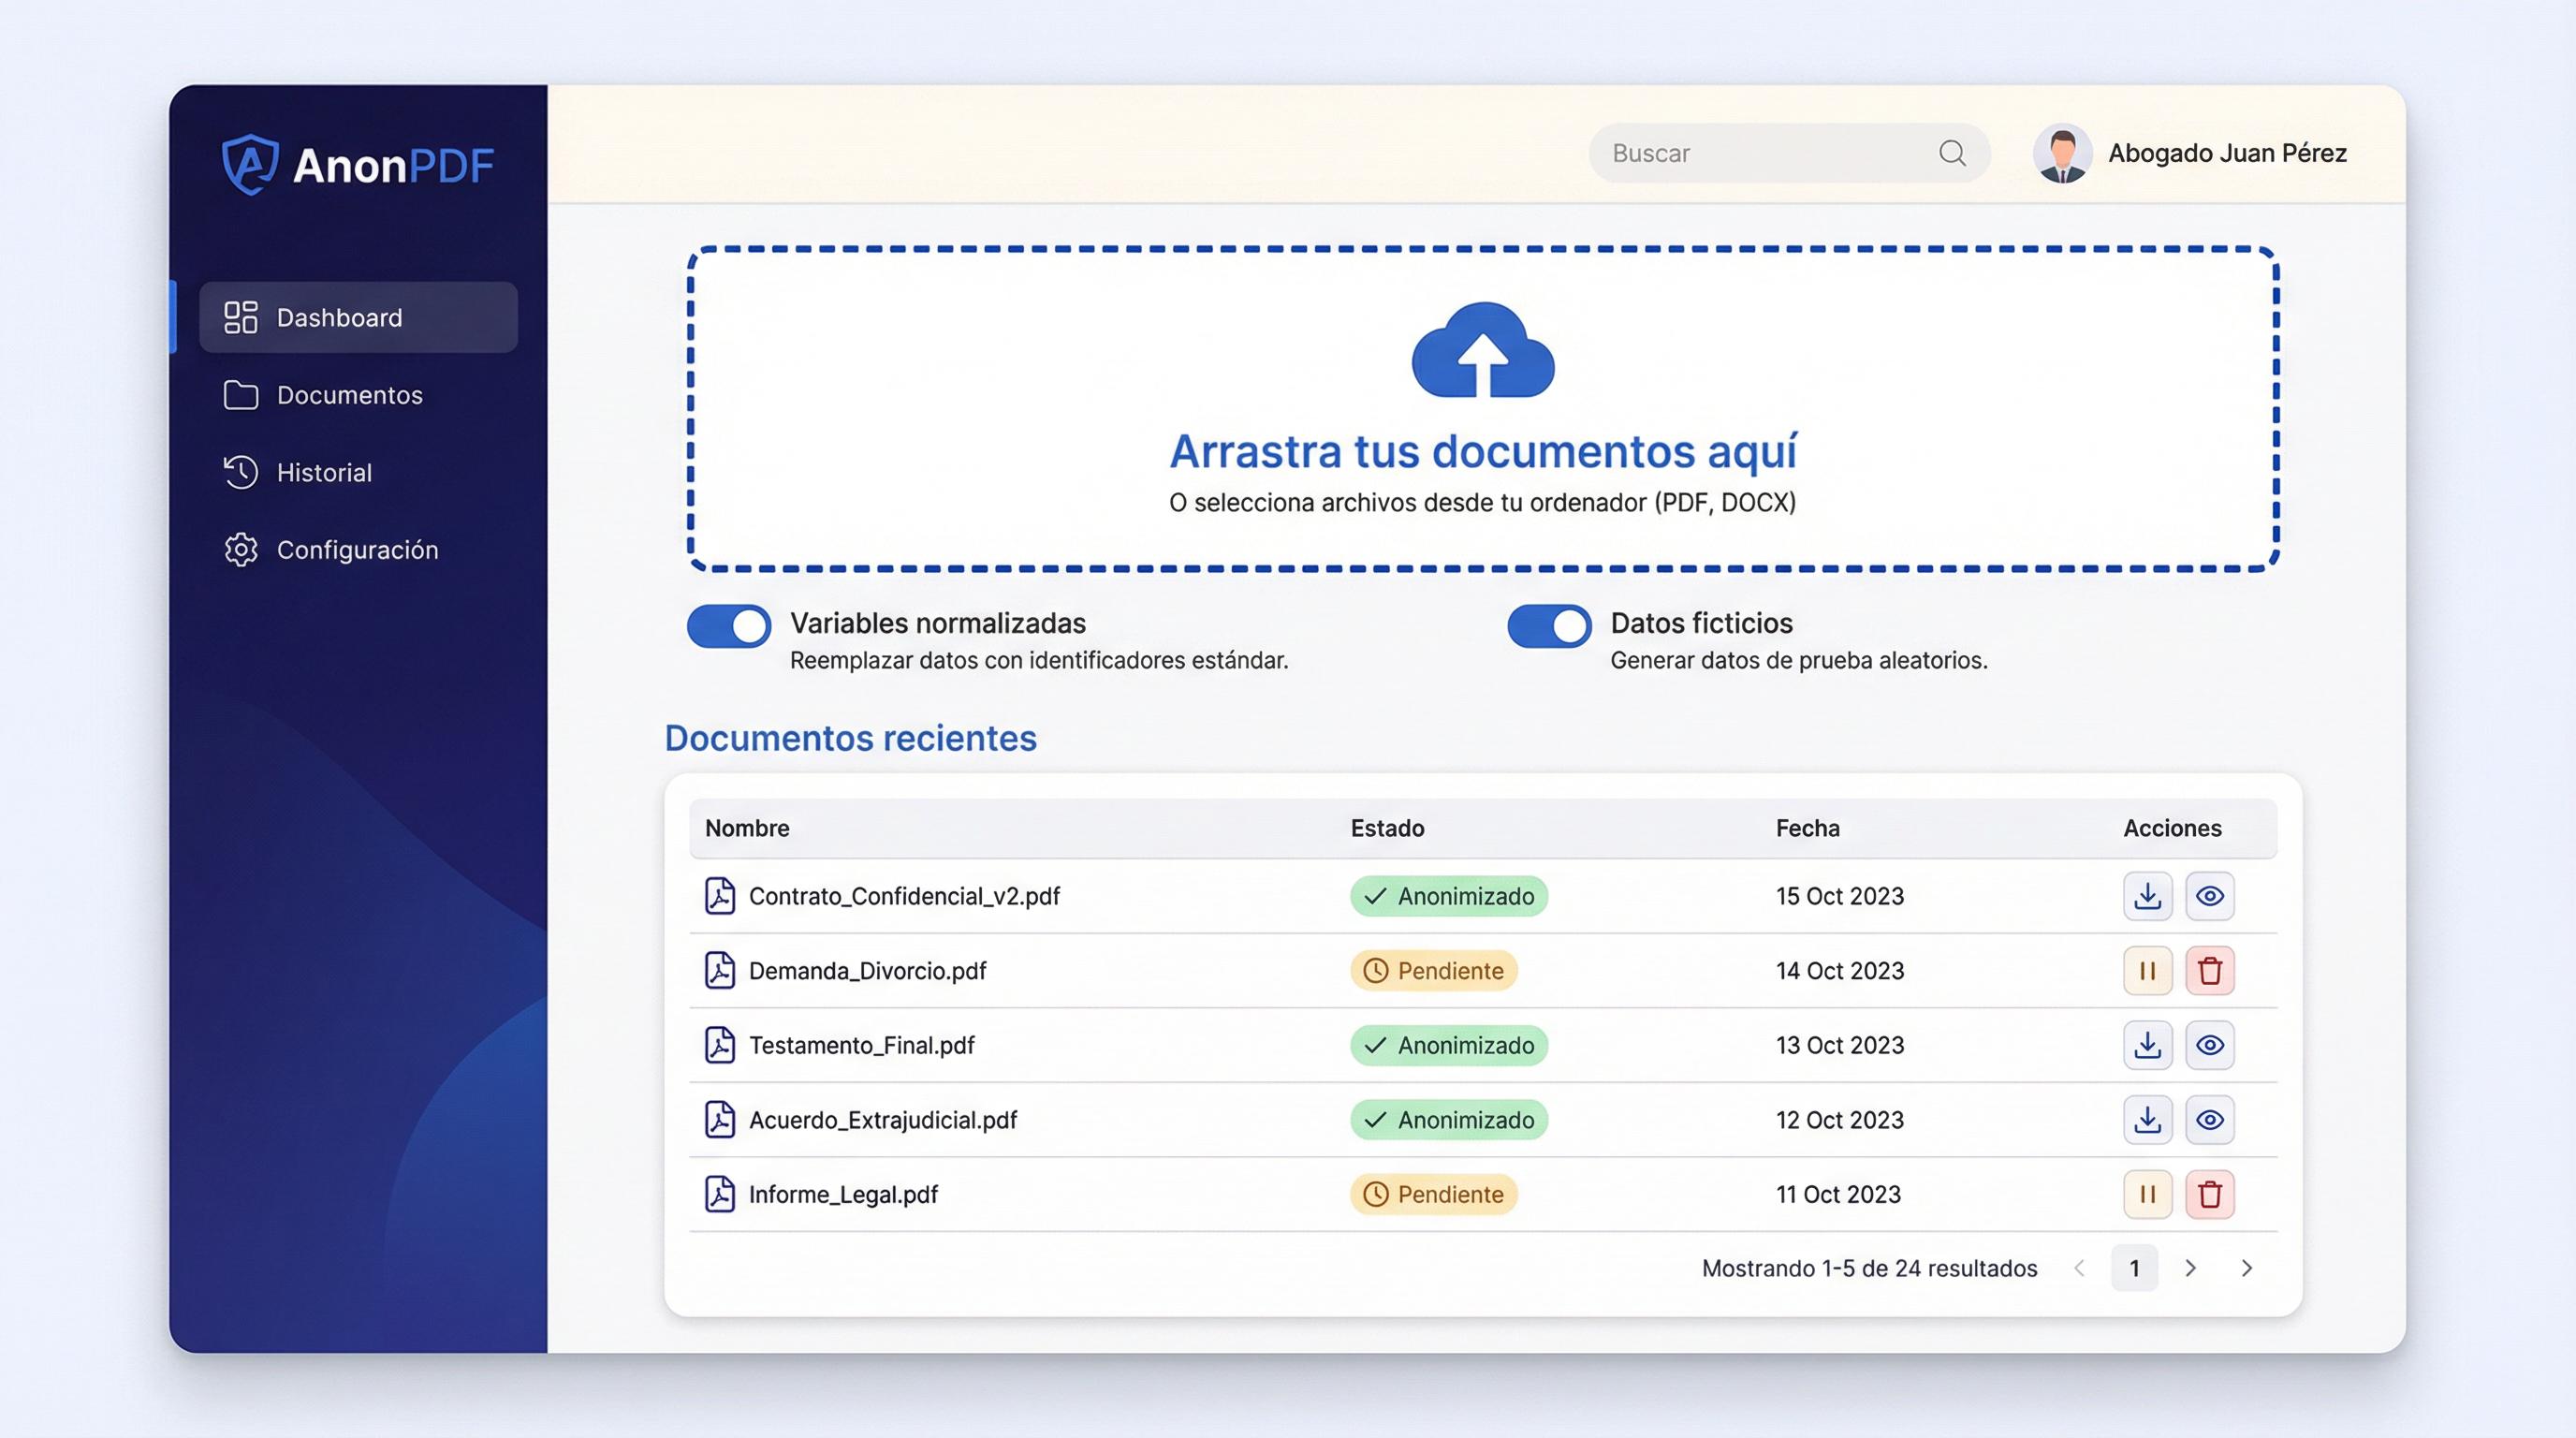Turn off the Datos ficticios switch
2576x1438 pixels.
[1548, 626]
